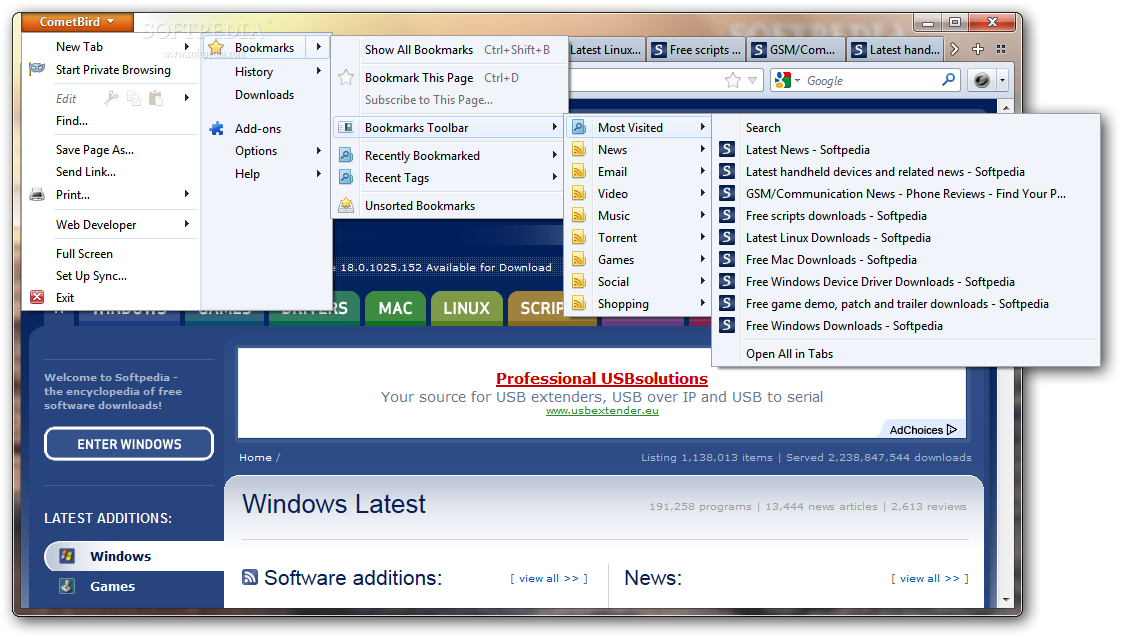
Task: Open the MAC category tab on page
Action: pos(395,308)
